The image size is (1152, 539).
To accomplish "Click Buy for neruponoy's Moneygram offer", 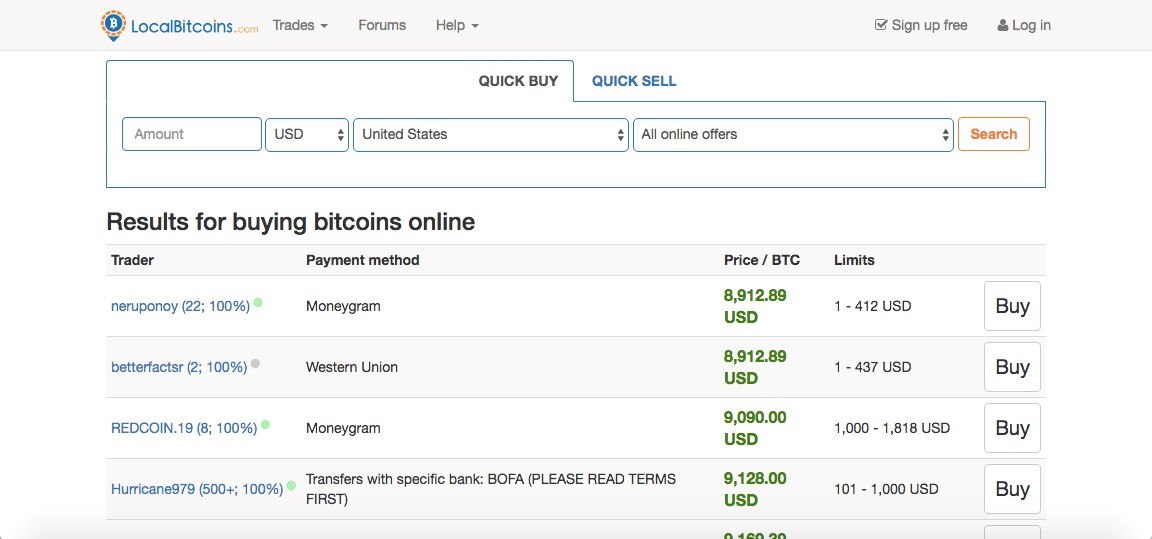I will point(1012,306).
